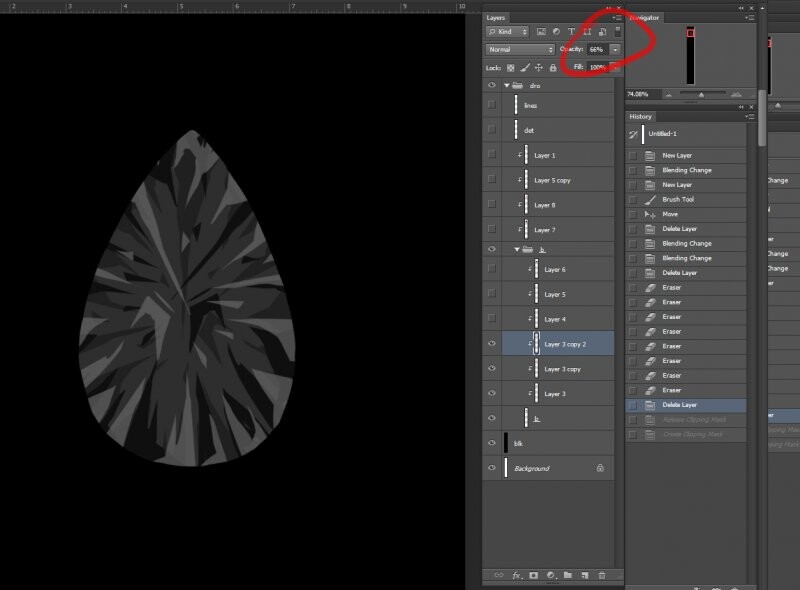Delete layer using Layers panel trash icon
The width and height of the screenshot is (800, 590).
click(601, 576)
